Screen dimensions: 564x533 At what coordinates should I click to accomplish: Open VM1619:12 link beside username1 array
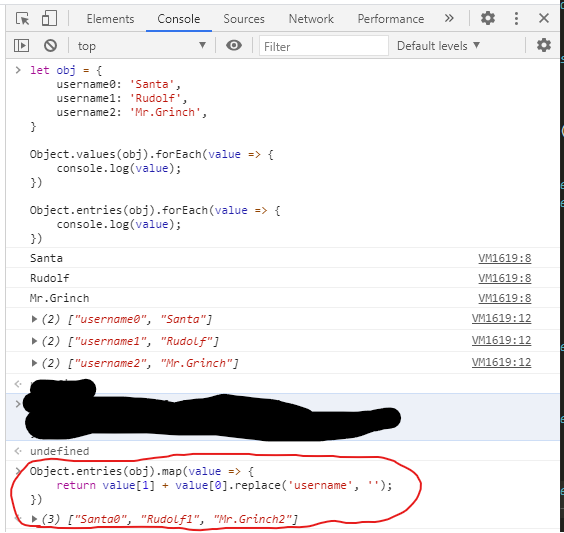(501, 340)
